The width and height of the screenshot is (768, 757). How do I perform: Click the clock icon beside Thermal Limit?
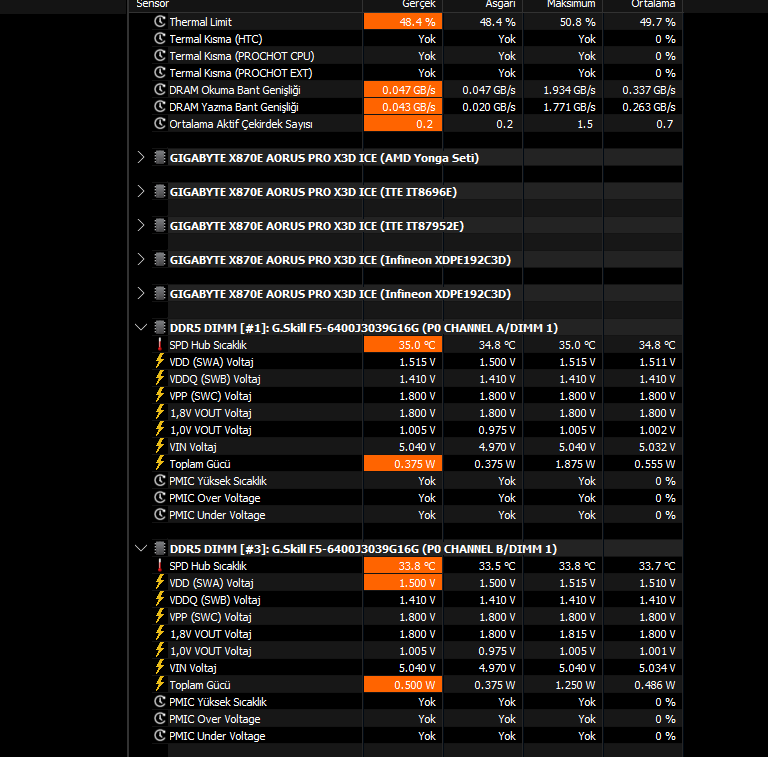pyautogui.click(x=160, y=22)
